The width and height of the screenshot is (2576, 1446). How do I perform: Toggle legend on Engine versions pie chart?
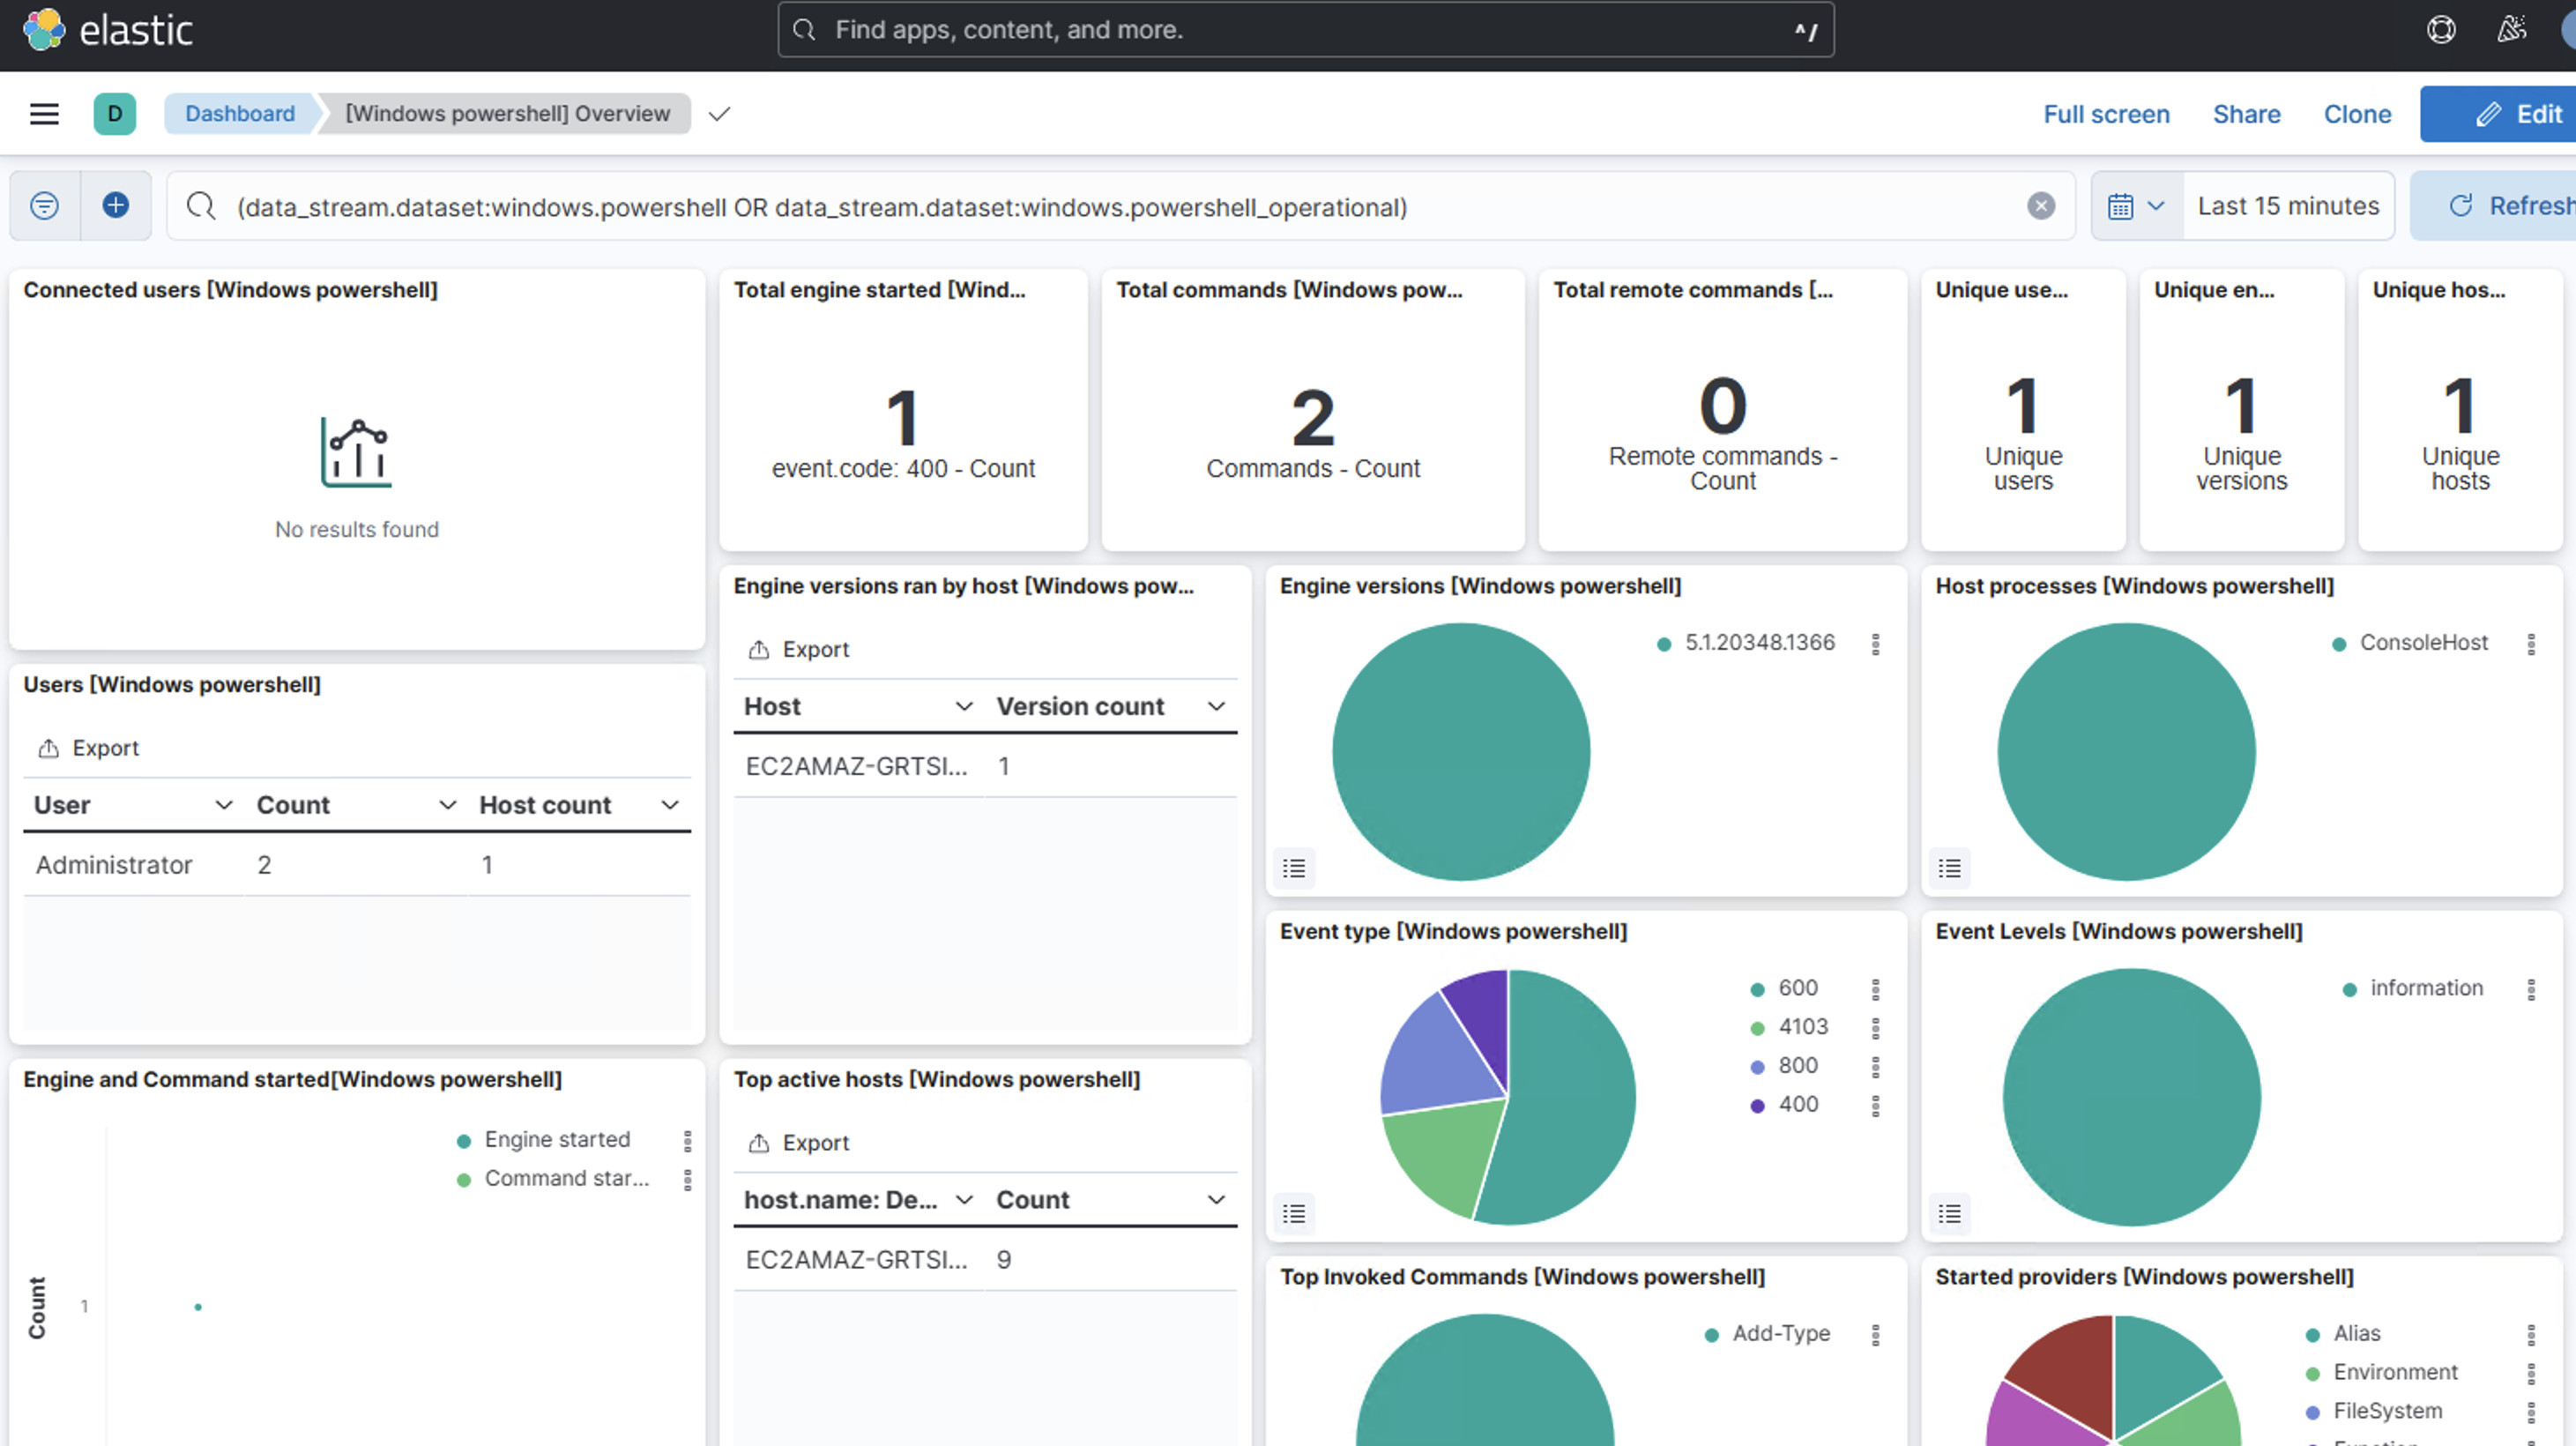point(1294,868)
